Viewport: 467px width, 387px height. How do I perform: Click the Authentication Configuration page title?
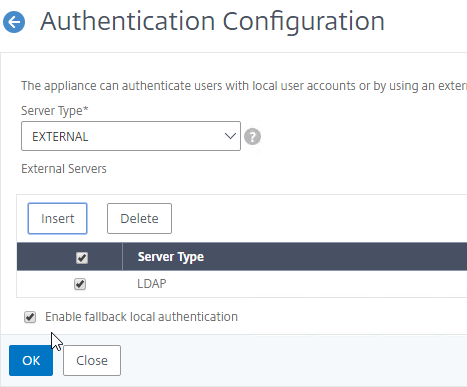point(212,21)
